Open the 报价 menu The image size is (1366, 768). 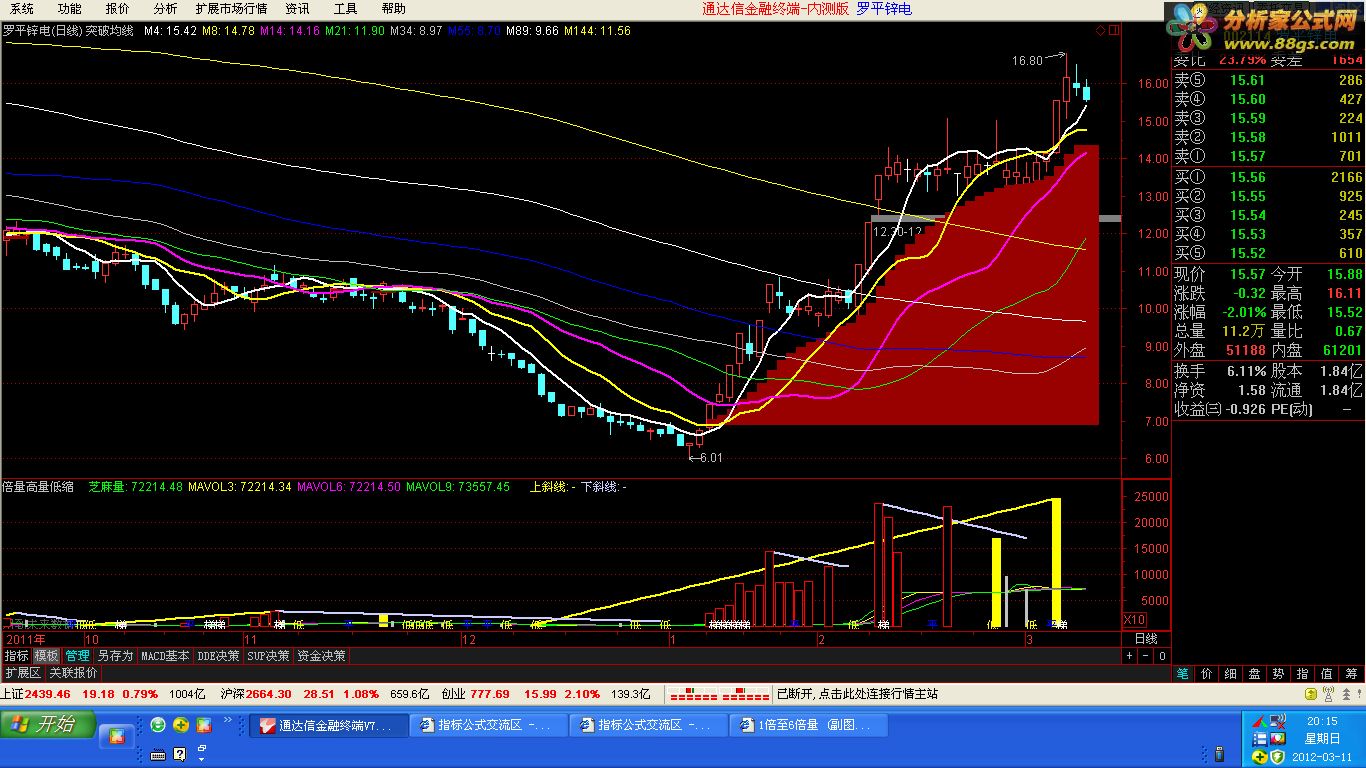pyautogui.click(x=117, y=9)
